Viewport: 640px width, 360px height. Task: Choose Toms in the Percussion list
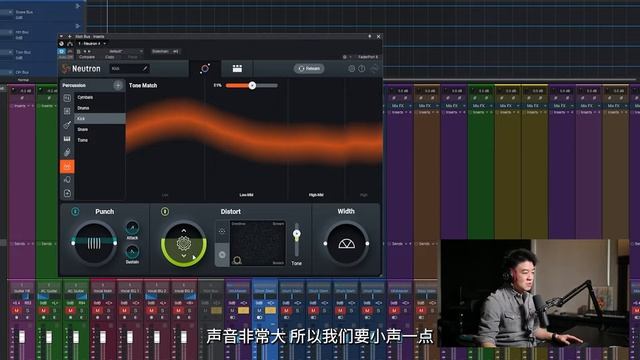click(x=100, y=140)
